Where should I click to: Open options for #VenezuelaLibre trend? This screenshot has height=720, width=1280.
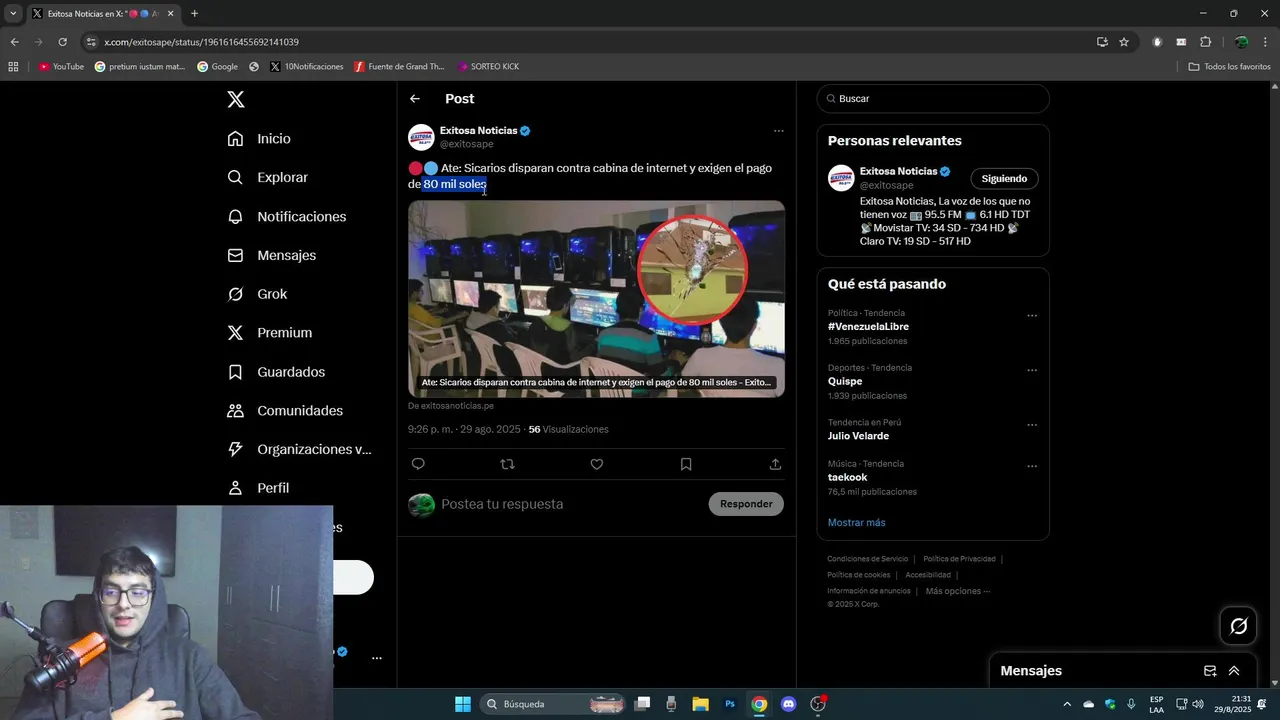[1032, 316]
